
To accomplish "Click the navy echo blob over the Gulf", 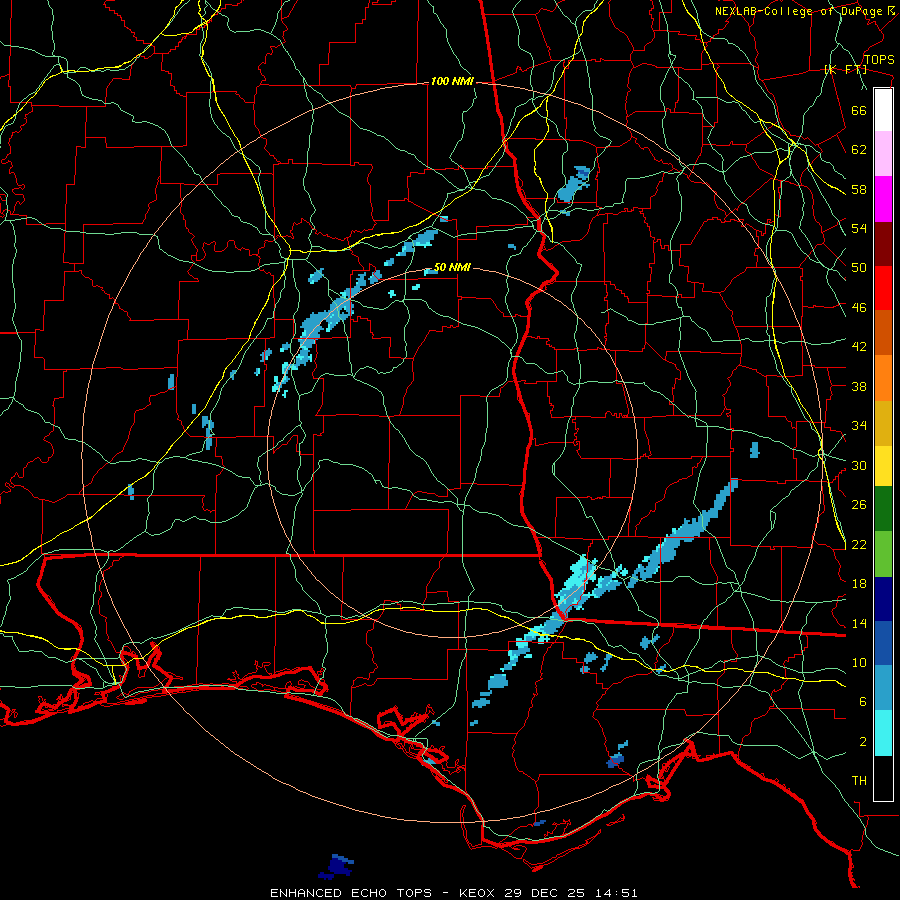I will click(337, 867).
